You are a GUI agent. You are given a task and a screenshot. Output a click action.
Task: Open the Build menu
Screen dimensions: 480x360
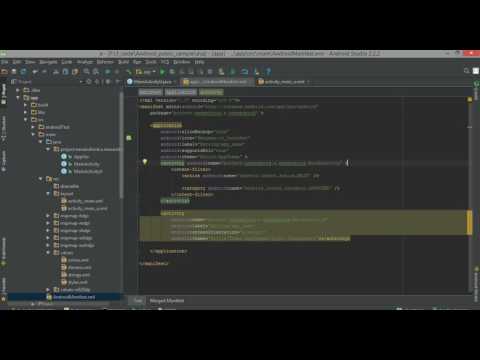point(123,62)
